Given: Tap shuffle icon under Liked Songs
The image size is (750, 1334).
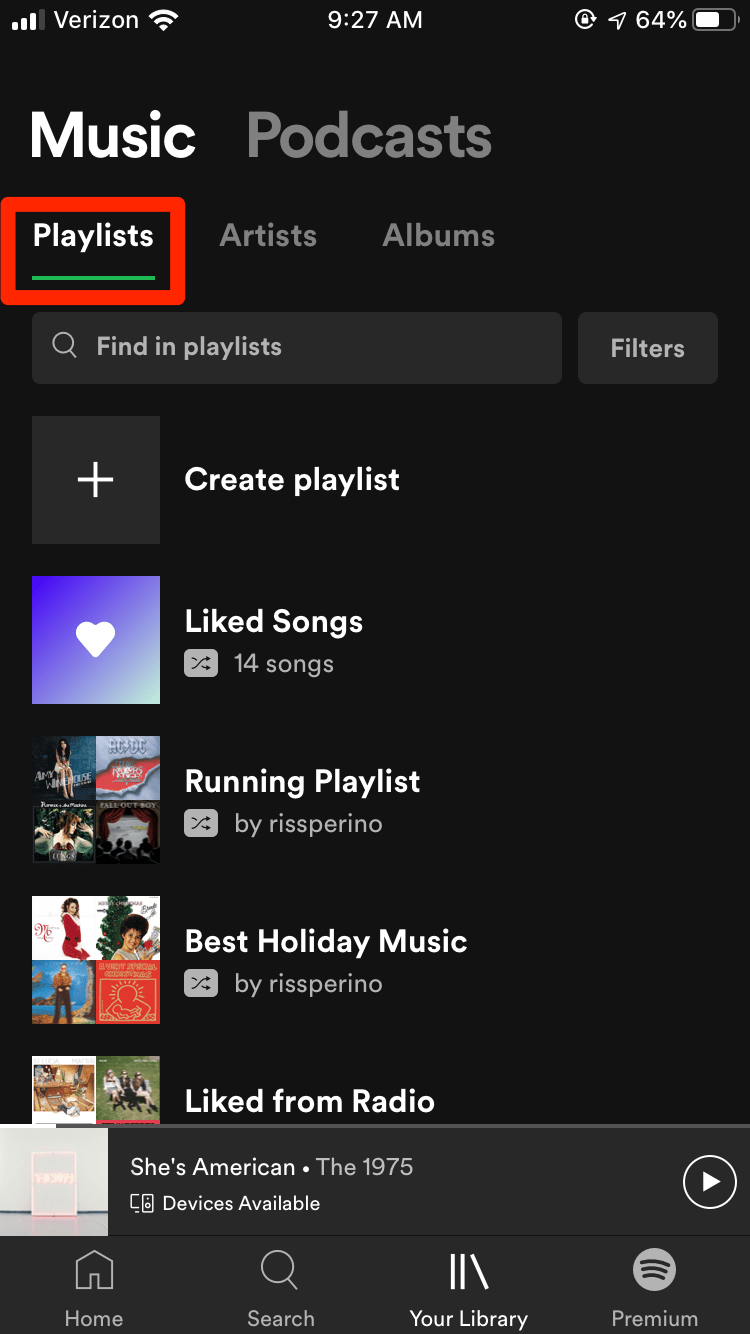Looking at the screenshot, I should coord(201,664).
